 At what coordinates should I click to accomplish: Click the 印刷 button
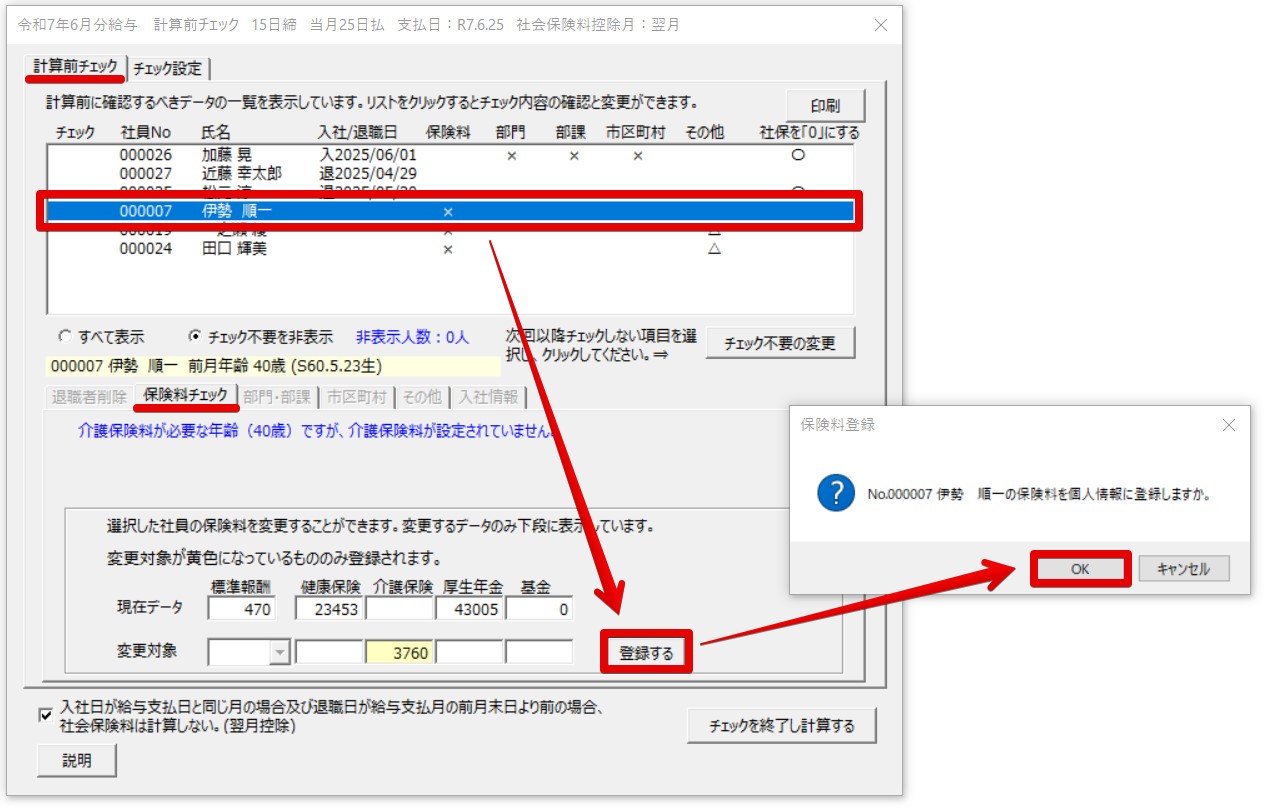tap(824, 105)
